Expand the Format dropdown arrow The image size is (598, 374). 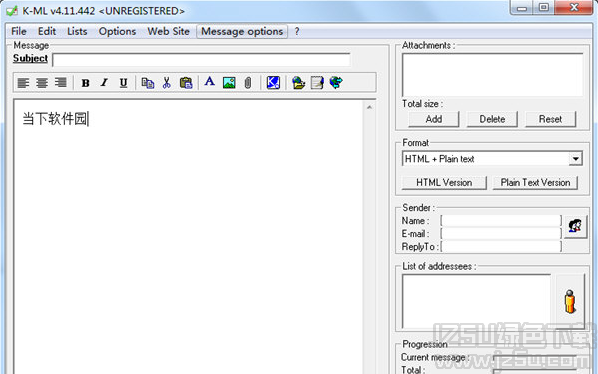click(x=575, y=159)
